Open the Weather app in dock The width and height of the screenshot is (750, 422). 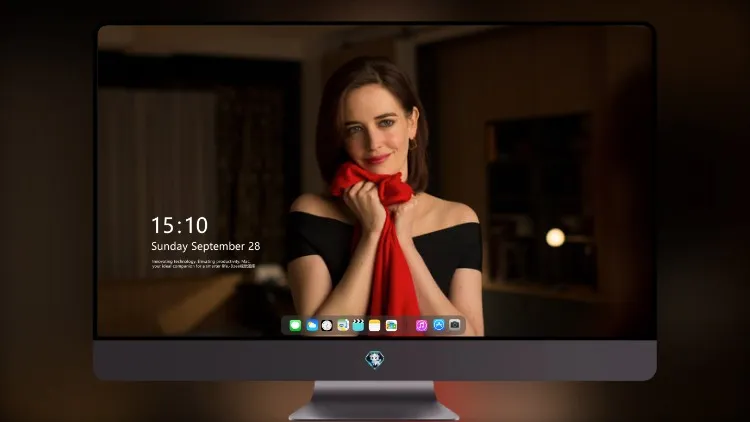pos(311,326)
